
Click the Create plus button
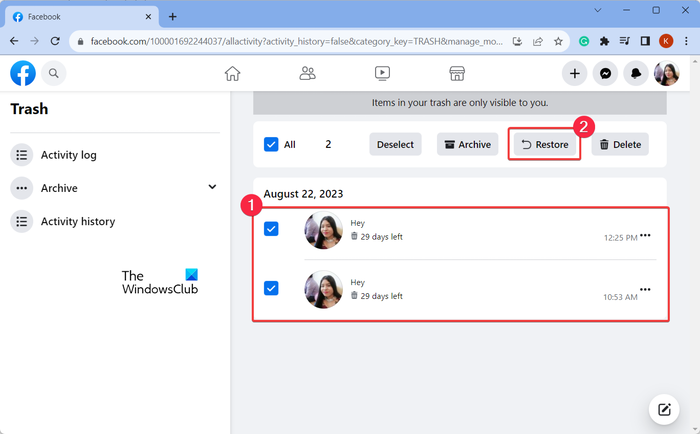click(x=575, y=73)
